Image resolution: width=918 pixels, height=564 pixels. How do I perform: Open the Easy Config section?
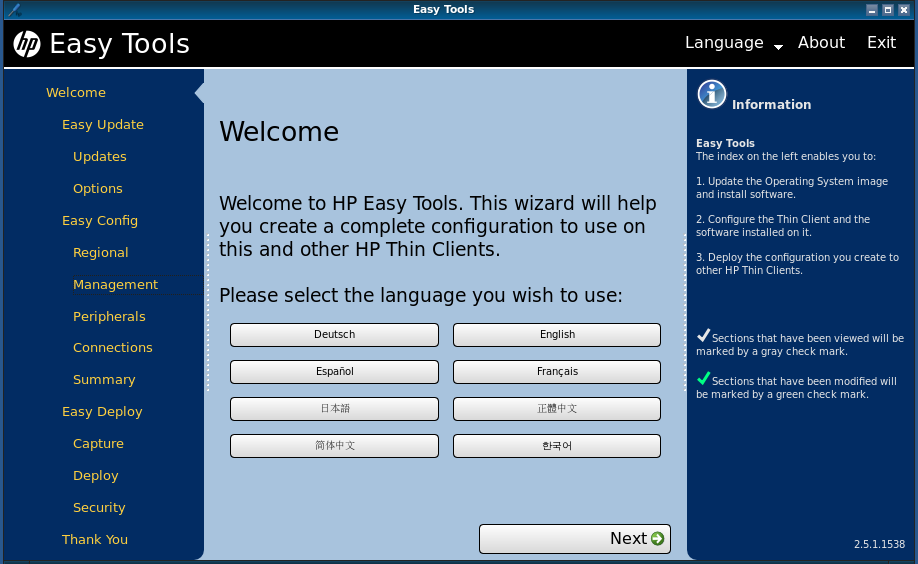point(100,221)
